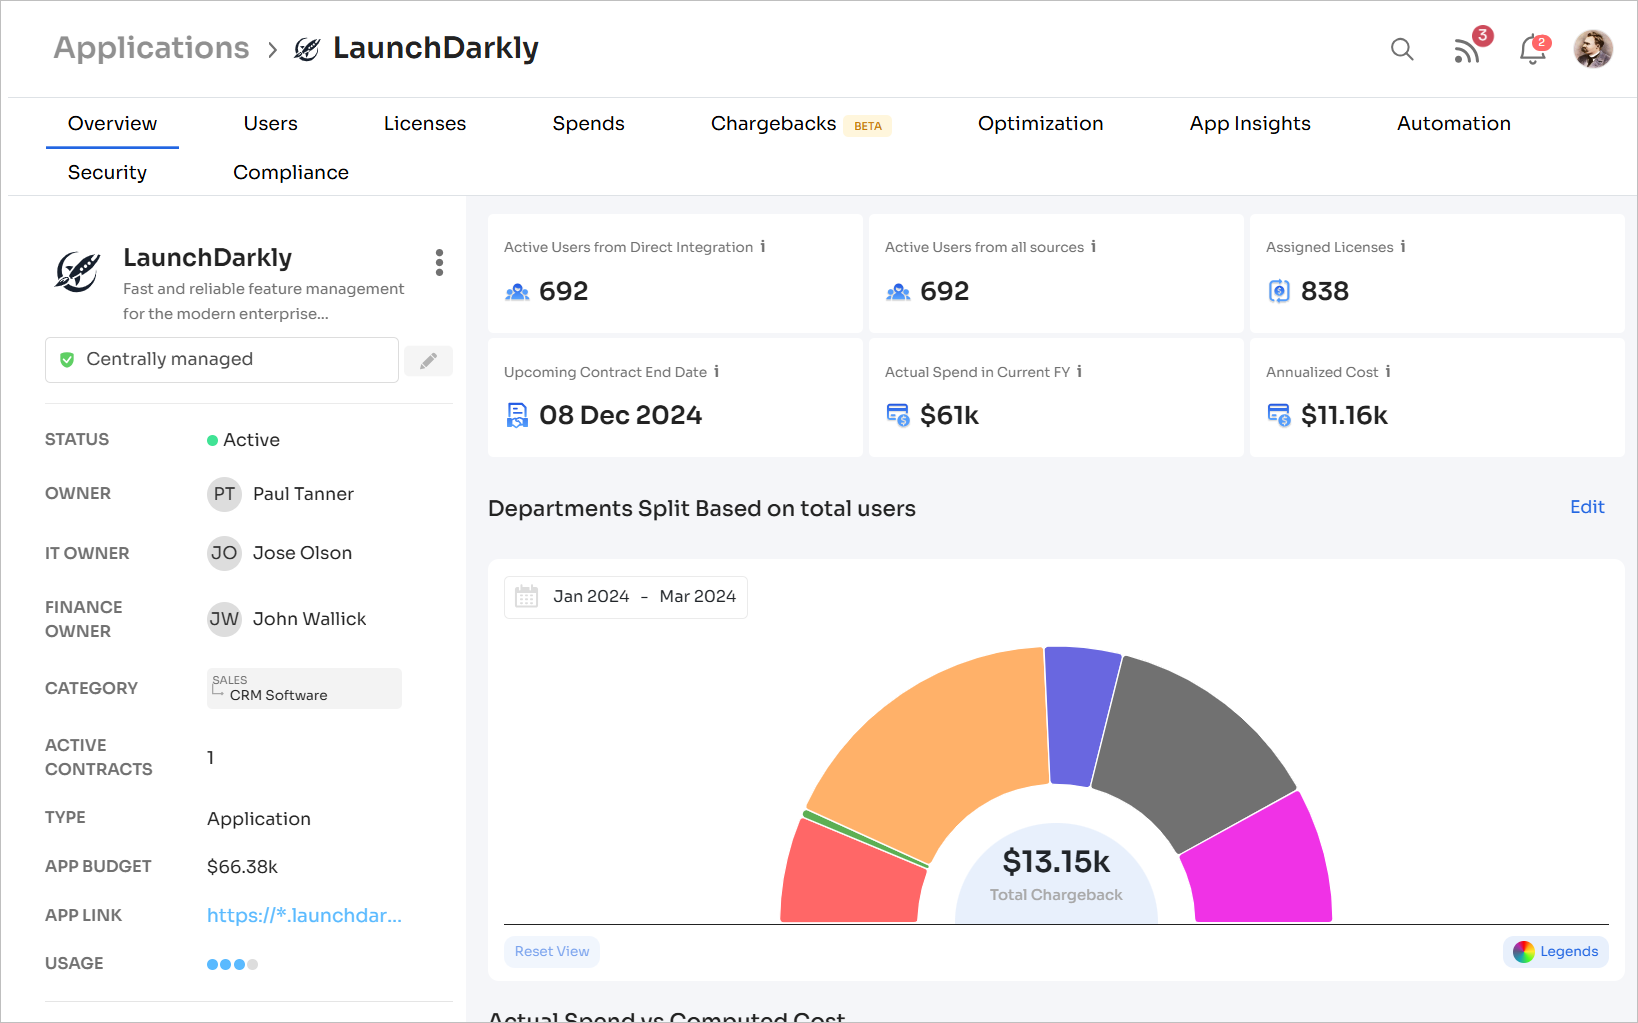This screenshot has width=1638, height=1023.
Task: Click the spend icon beside $61k
Action: 898,415
